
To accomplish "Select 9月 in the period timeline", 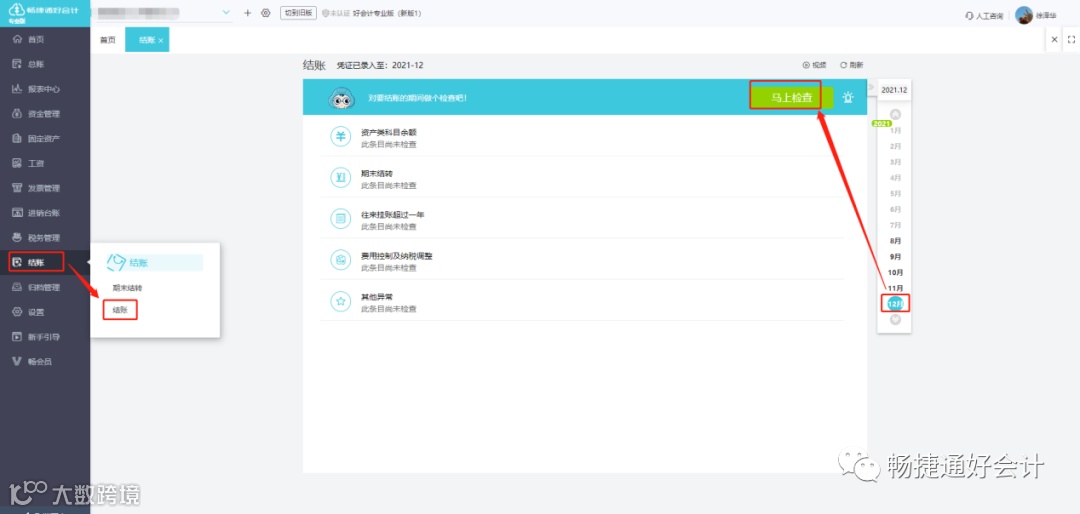I will click(x=895, y=256).
